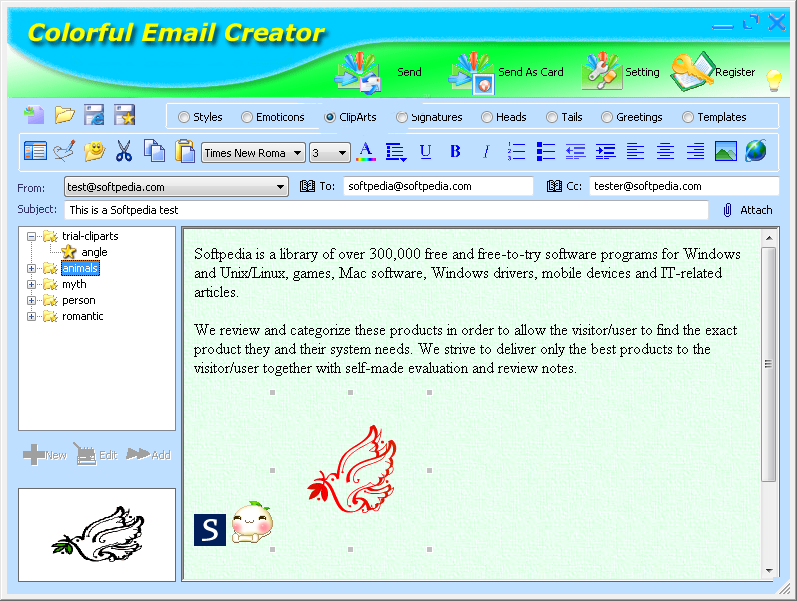Select the Emoticons radio button
This screenshot has height=601, width=797.
(x=247, y=117)
